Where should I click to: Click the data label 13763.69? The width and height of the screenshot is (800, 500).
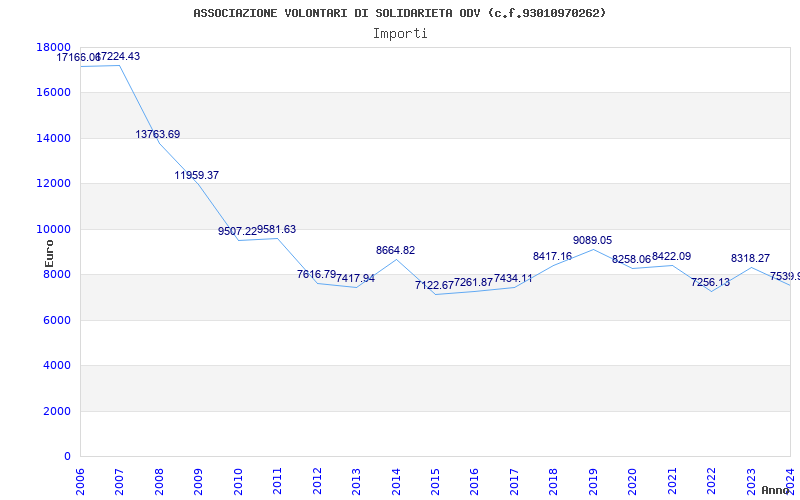158,134
